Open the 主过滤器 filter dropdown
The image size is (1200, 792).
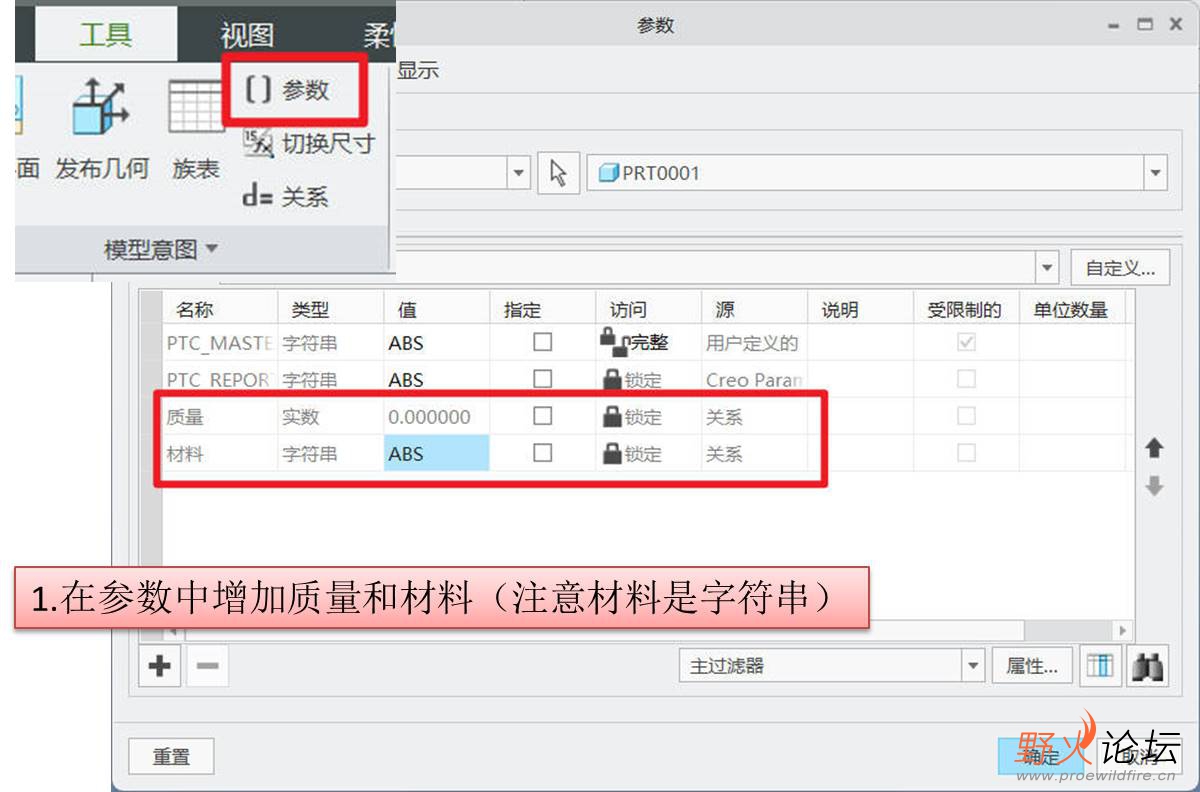tap(973, 666)
